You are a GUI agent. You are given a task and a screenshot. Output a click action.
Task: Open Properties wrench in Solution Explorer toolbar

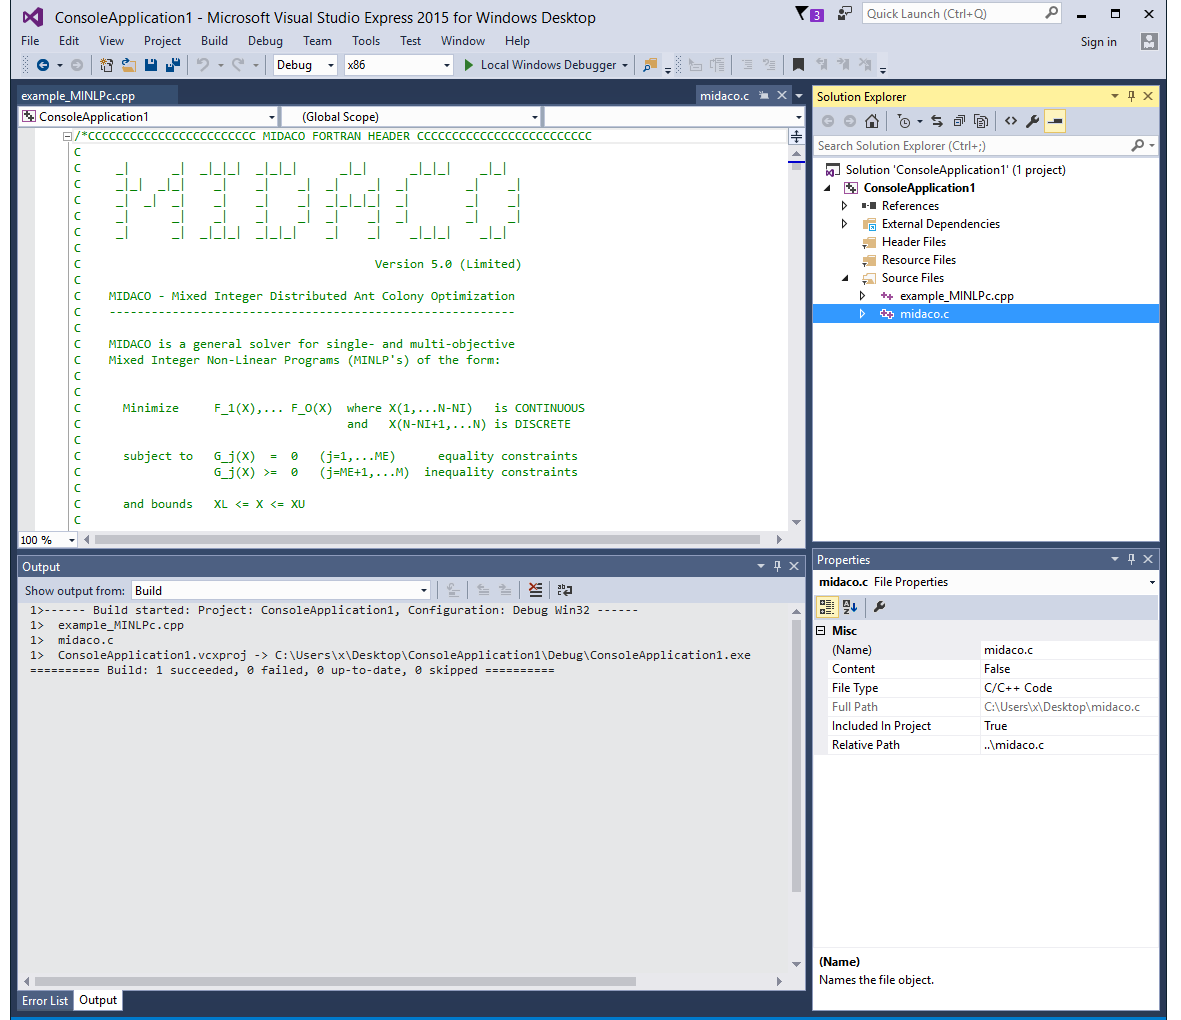(x=1033, y=121)
